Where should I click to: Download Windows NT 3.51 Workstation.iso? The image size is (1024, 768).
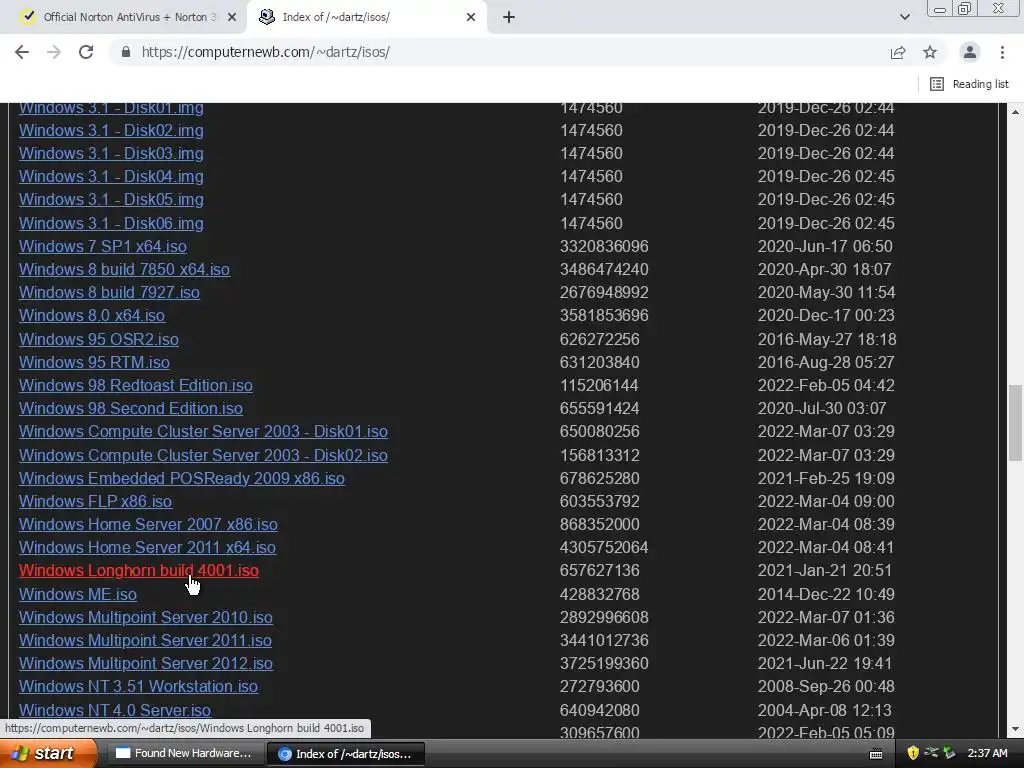click(138, 686)
